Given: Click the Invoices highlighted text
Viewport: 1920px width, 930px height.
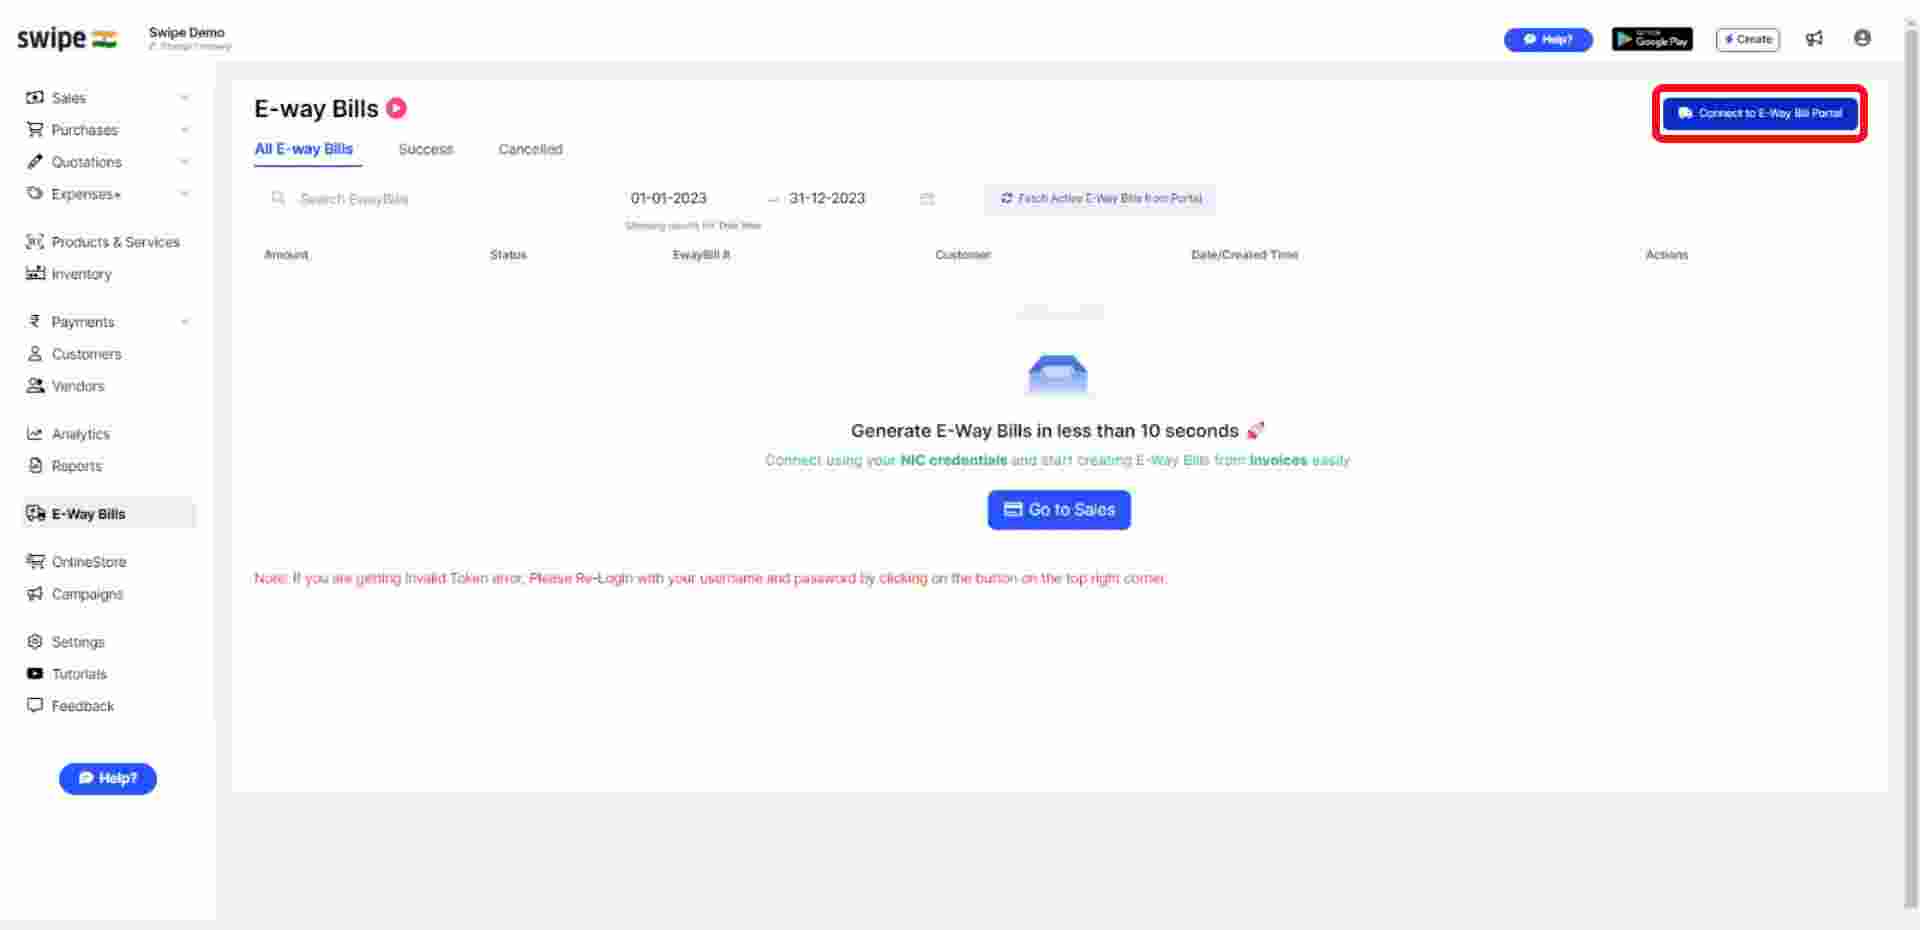Looking at the screenshot, I should [1278, 460].
